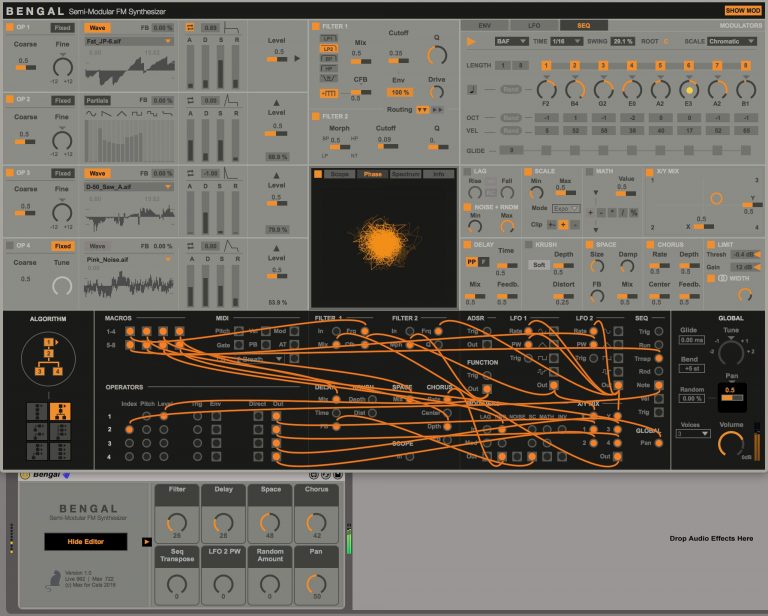The image size is (768, 616).
Task: Enable OP 4 operator
Action: tap(10, 245)
